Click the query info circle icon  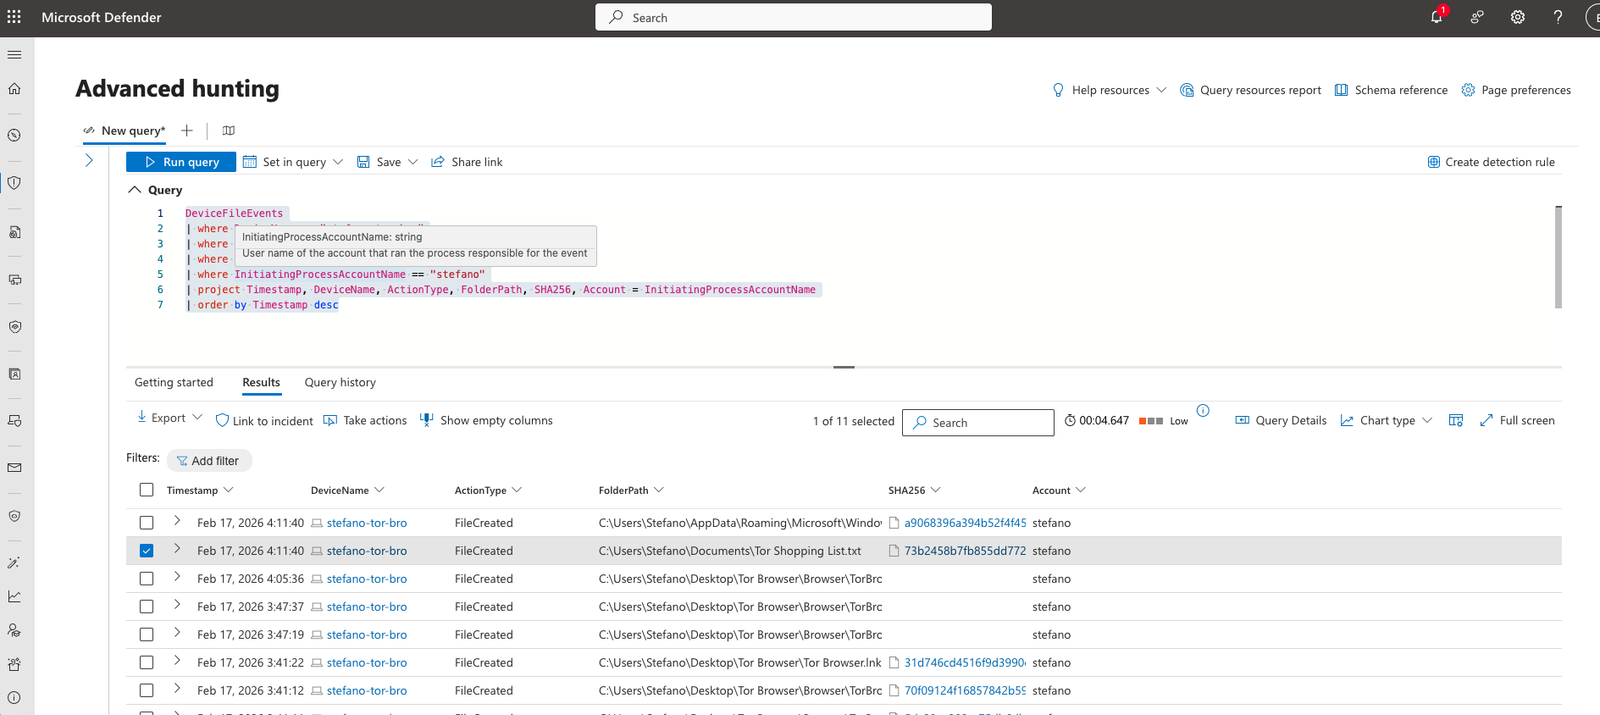click(x=1203, y=410)
